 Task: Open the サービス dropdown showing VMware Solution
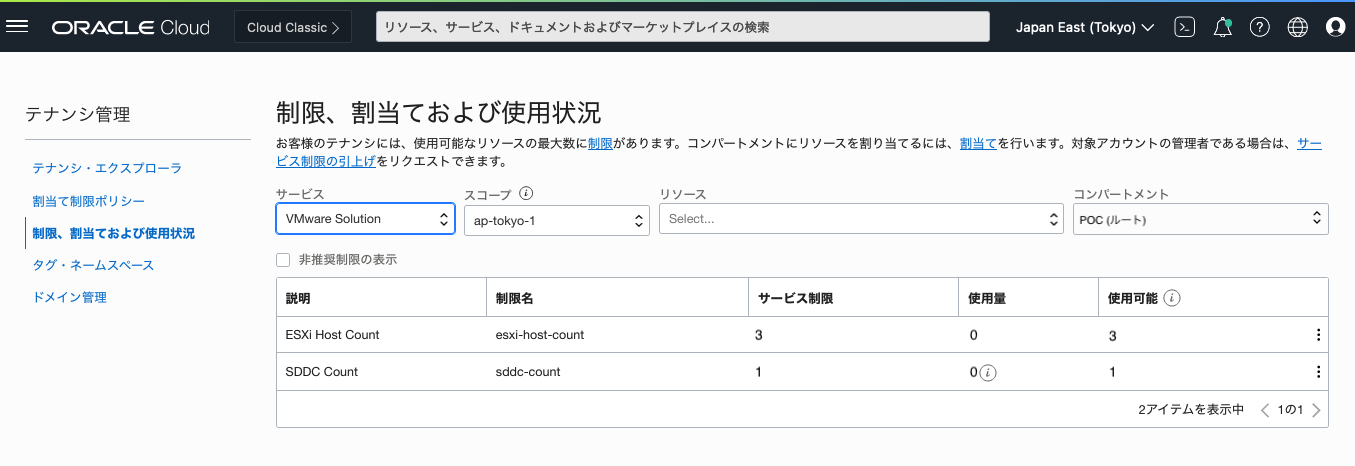coord(366,219)
